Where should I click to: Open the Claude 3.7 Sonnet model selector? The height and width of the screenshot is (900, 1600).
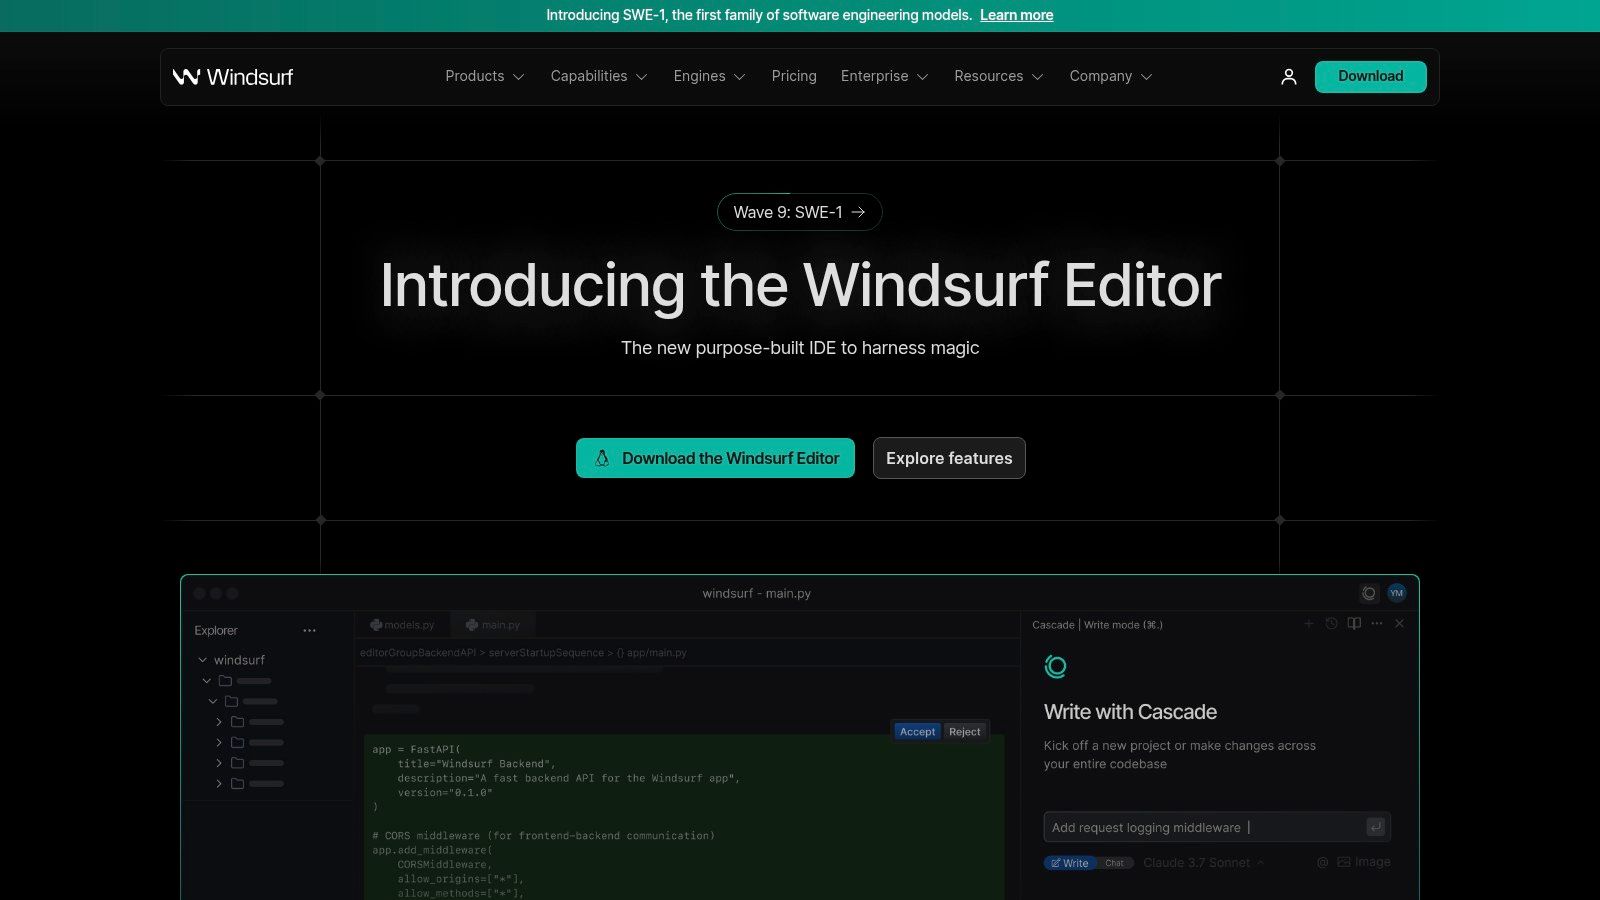click(x=1203, y=862)
